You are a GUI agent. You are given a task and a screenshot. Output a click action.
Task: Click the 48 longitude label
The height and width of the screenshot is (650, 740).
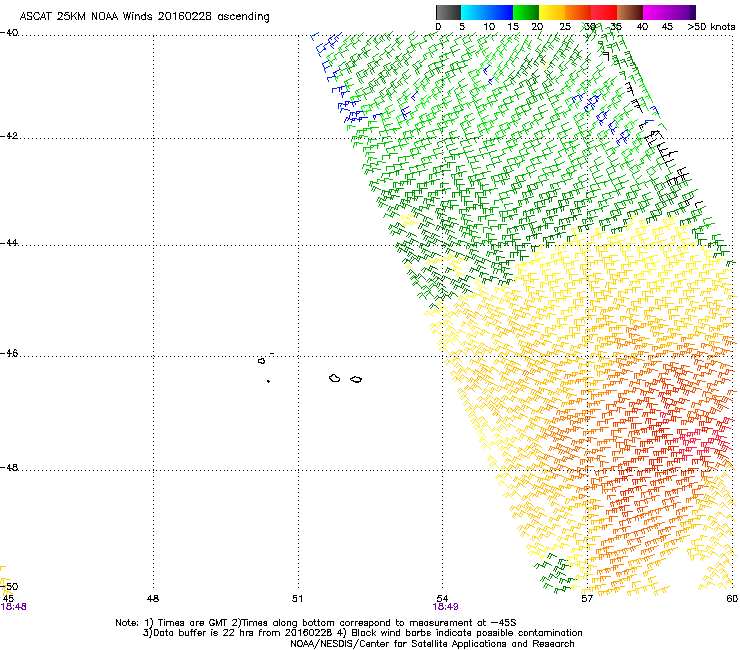[x=153, y=599]
